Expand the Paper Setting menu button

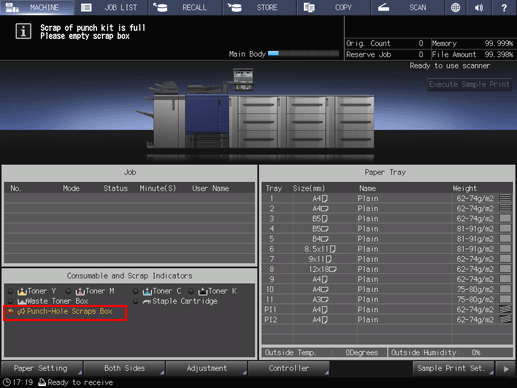tap(42, 369)
